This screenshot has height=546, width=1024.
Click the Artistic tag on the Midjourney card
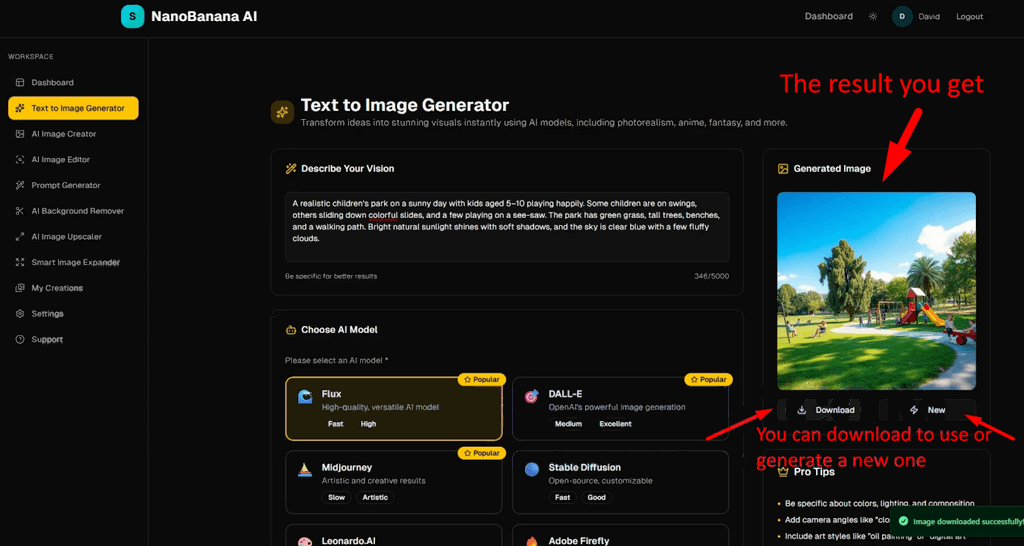(375, 498)
